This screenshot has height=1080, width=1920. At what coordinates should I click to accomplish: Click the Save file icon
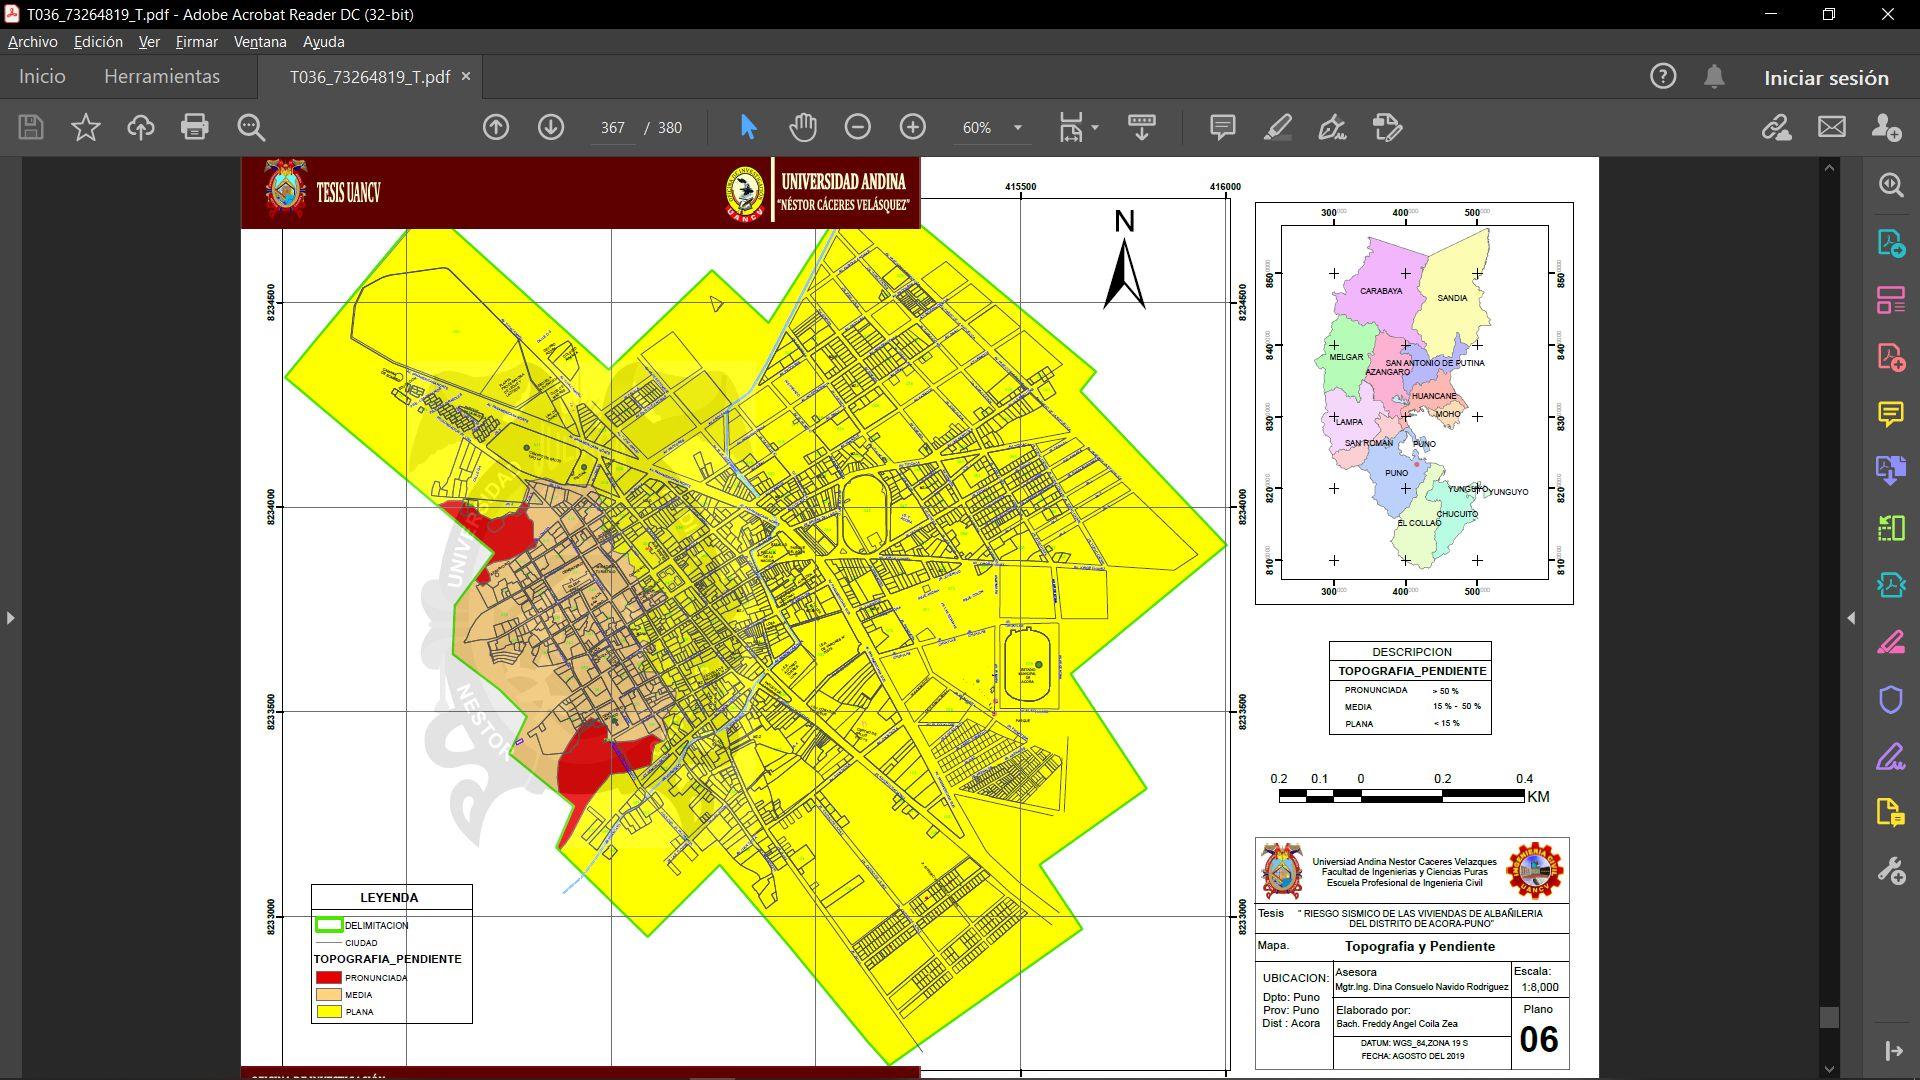(x=31, y=127)
